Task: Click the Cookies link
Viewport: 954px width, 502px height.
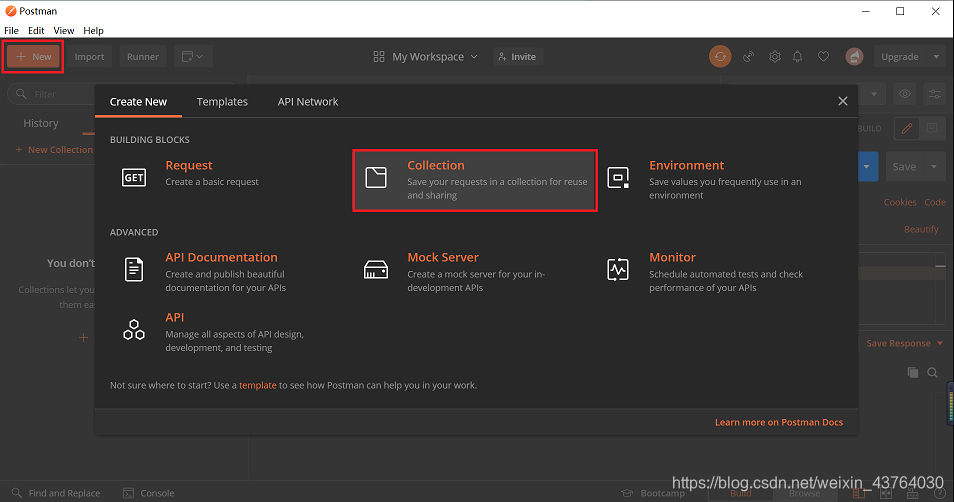Action: click(x=900, y=202)
